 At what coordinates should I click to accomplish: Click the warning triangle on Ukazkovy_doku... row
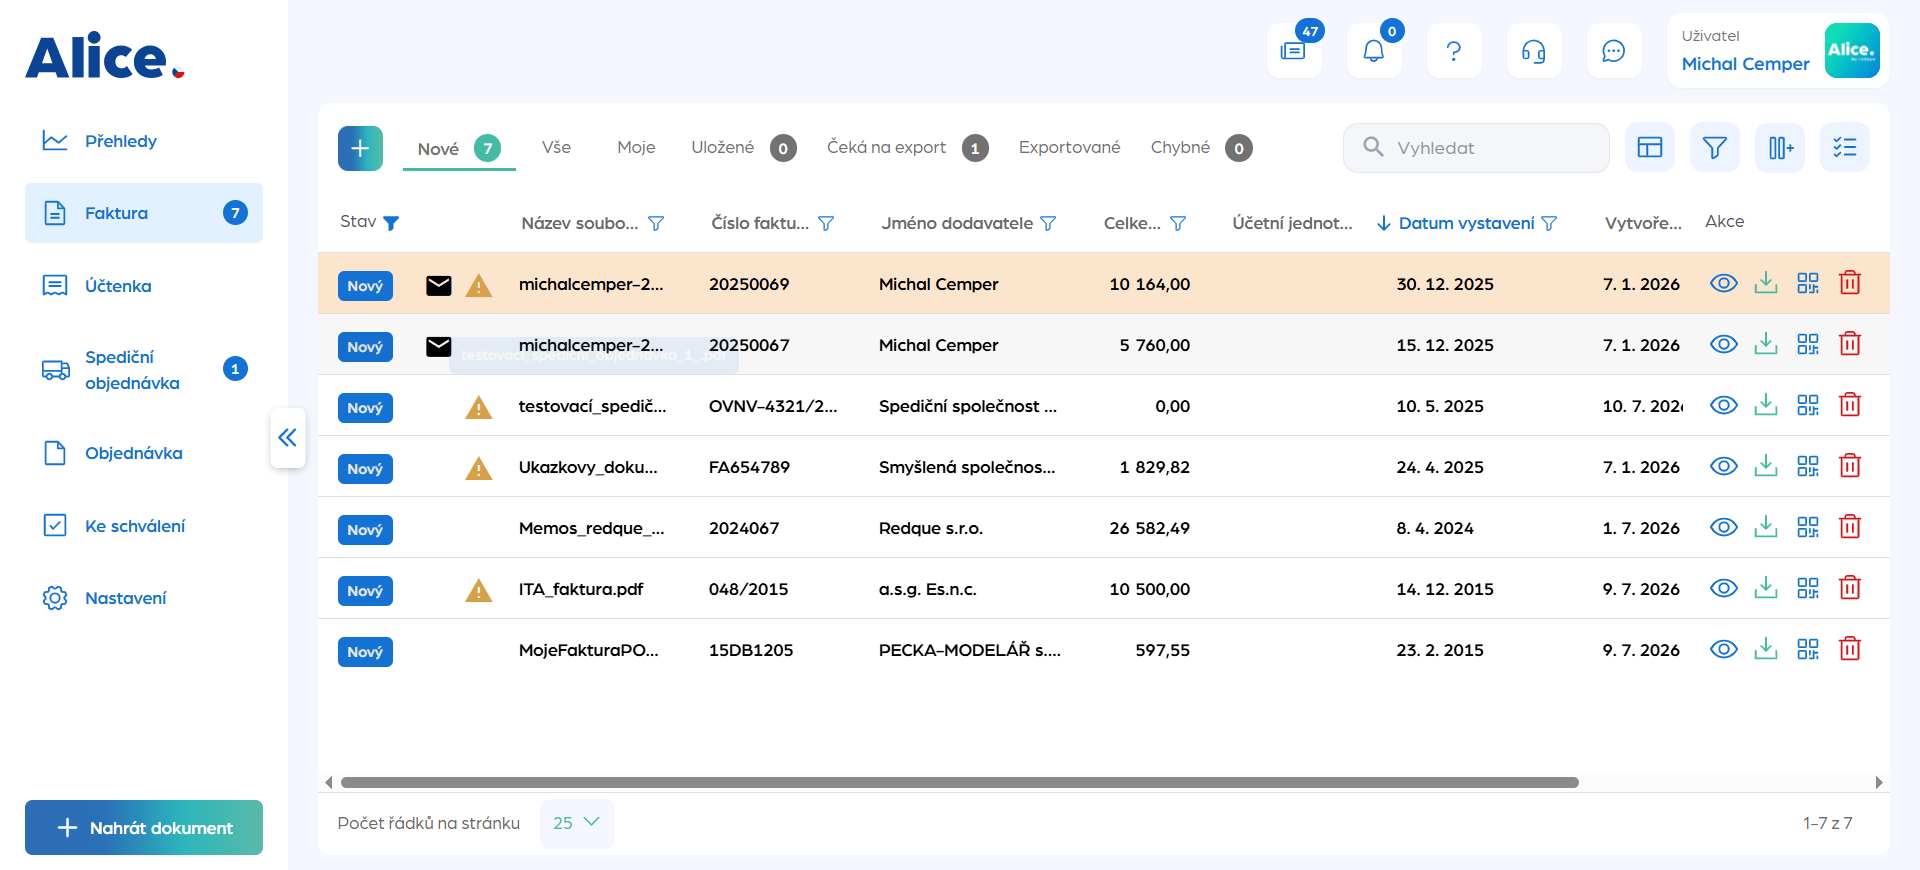(x=479, y=469)
